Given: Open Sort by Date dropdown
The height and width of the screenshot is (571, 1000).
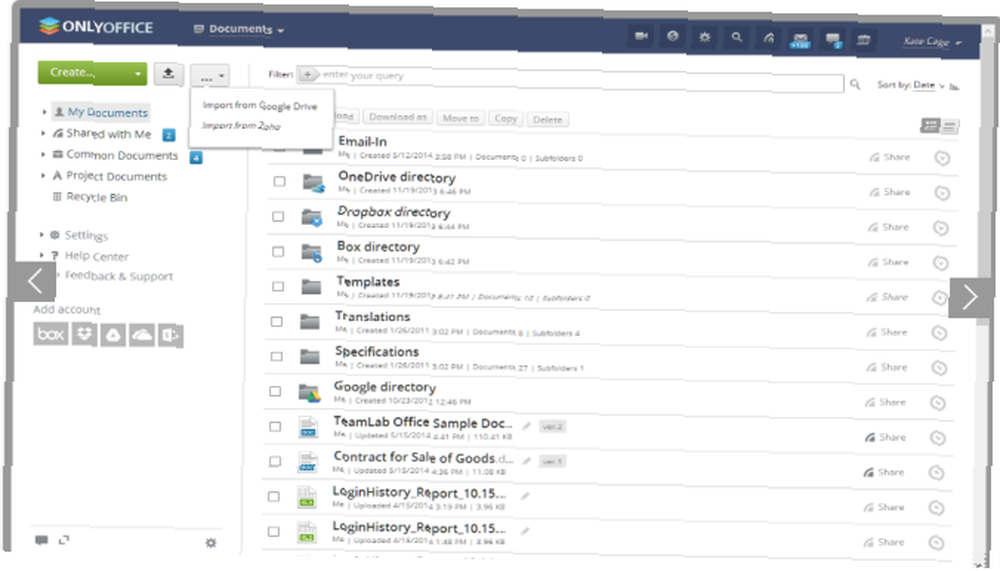Looking at the screenshot, I should pyautogui.click(x=927, y=85).
